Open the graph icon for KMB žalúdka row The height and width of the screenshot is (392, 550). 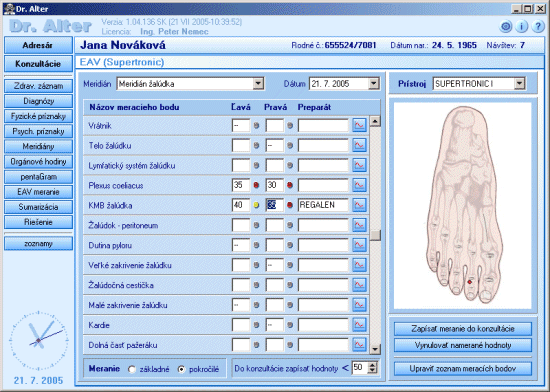tap(359, 205)
